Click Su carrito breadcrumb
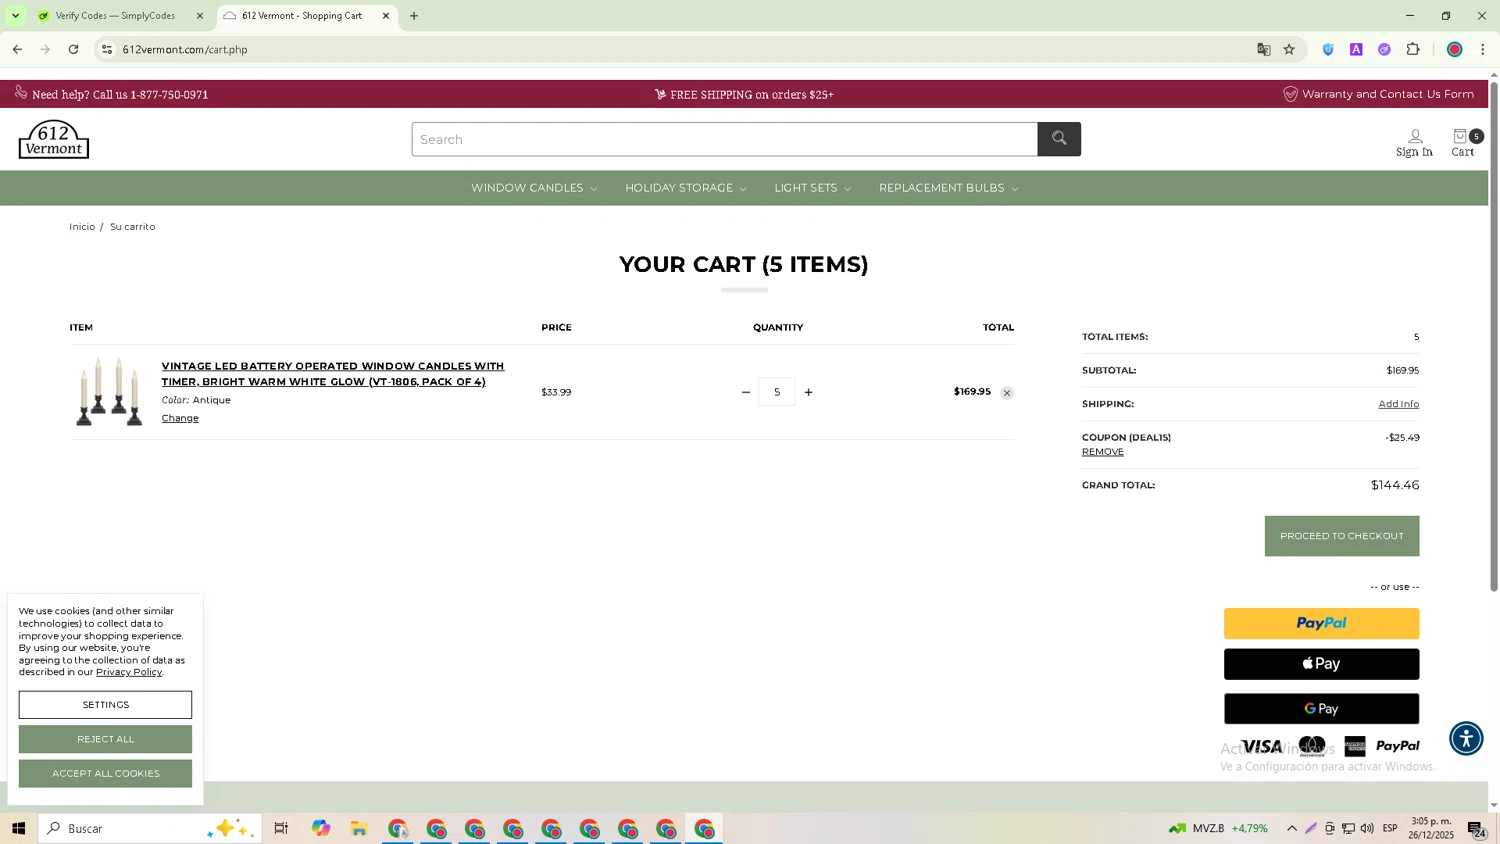The height and width of the screenshot is (844, 1500). [x=132, y=227]
